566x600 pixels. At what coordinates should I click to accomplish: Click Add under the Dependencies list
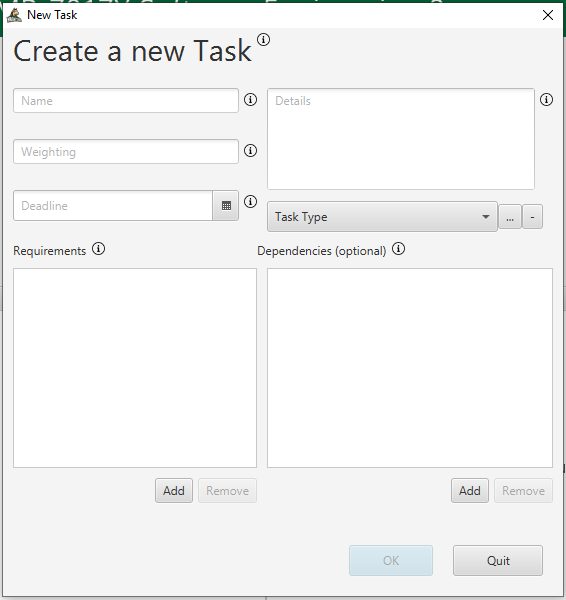(470, 491)
